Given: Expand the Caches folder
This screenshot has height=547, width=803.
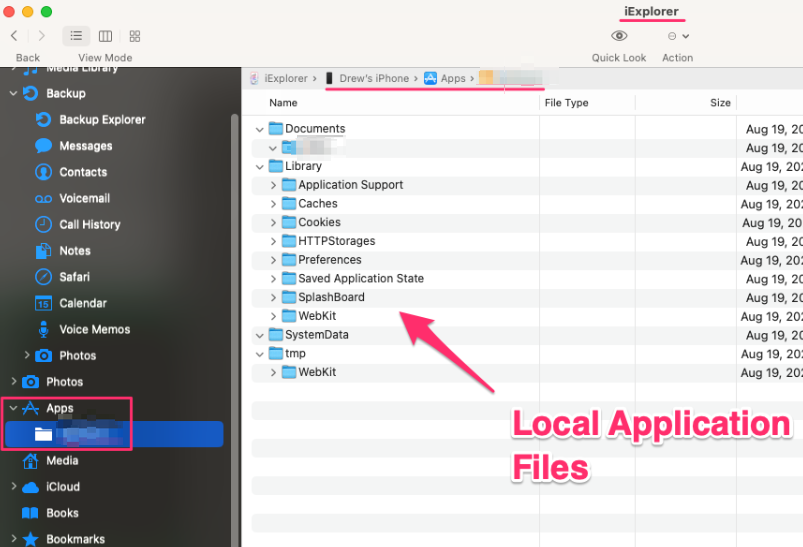Looking at the screenshot, I should (273, 204).
